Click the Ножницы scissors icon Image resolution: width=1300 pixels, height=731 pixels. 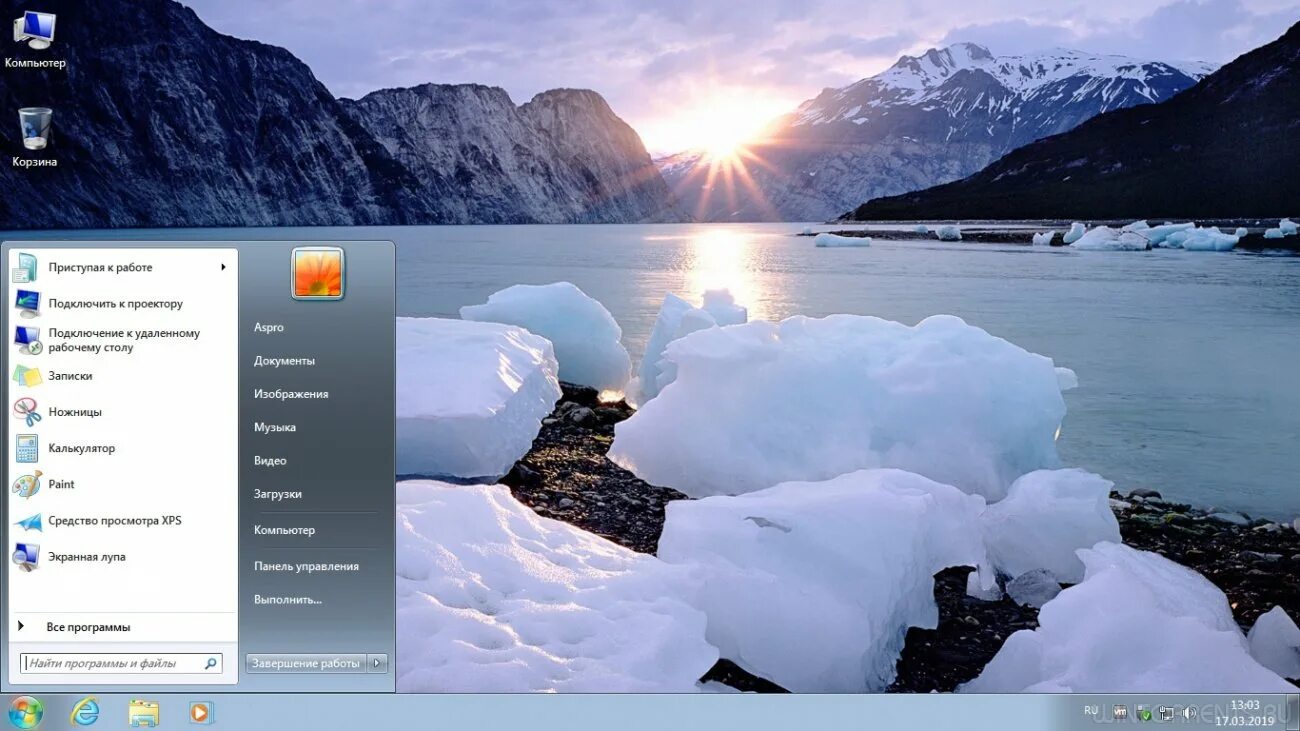pos(27,412)
